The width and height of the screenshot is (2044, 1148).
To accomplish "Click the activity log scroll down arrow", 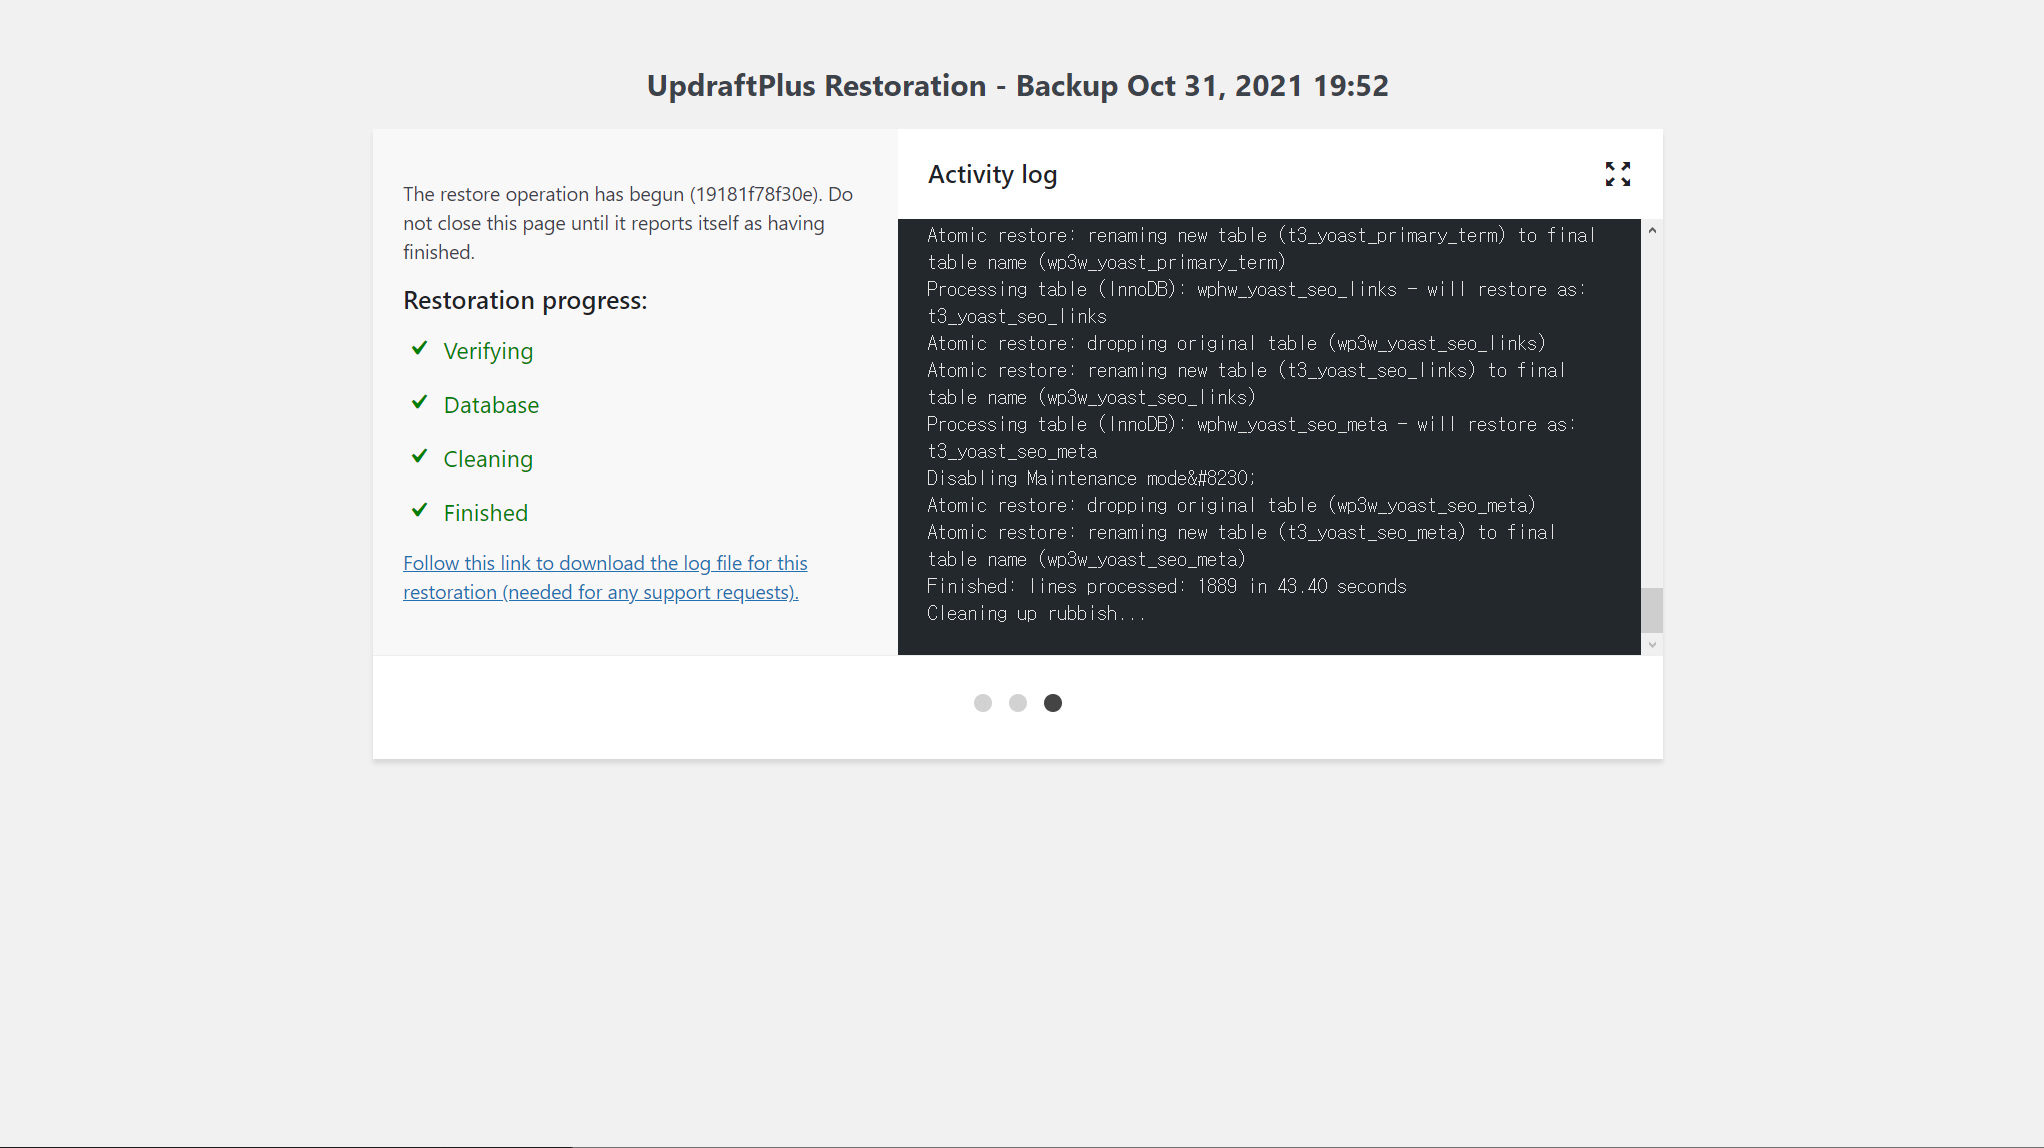I will click(x=1652, y=645).
